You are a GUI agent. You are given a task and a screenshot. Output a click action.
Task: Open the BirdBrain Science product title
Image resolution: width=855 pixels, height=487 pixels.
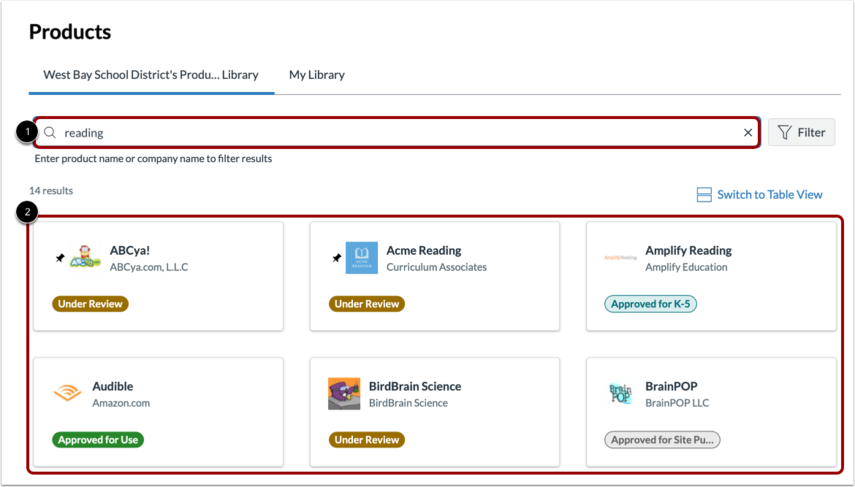click(x=415, y=386)
